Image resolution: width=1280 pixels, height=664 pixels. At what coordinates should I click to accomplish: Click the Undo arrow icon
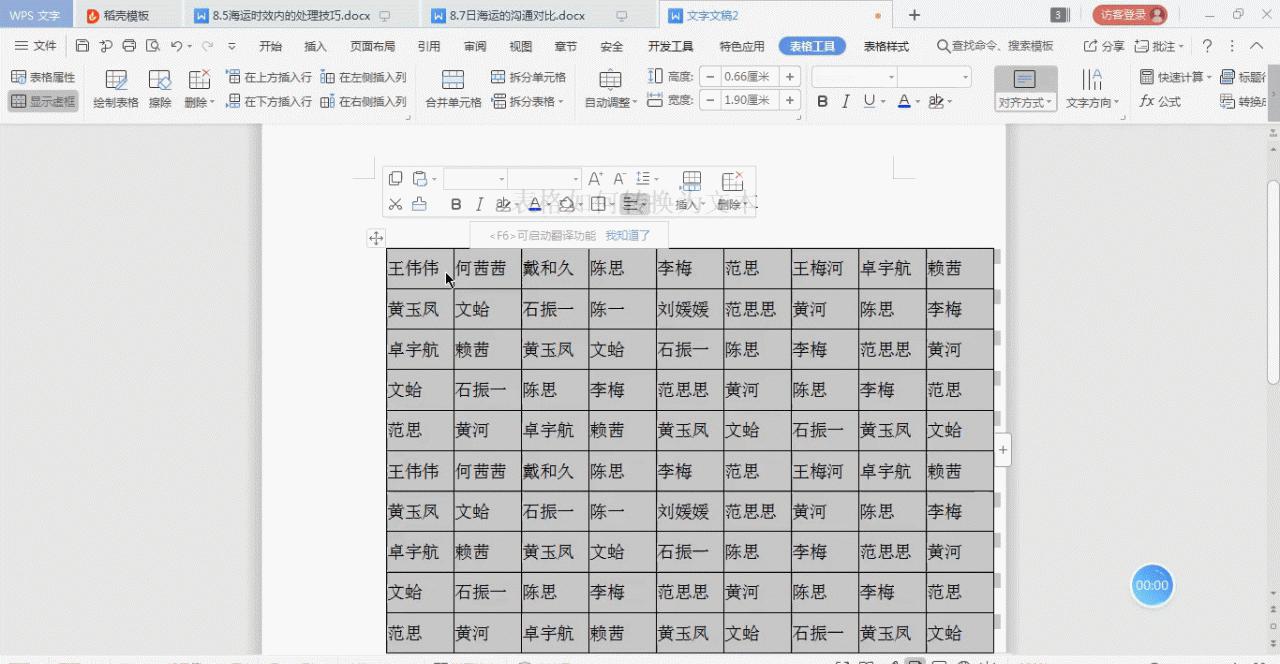coord(176,46)
